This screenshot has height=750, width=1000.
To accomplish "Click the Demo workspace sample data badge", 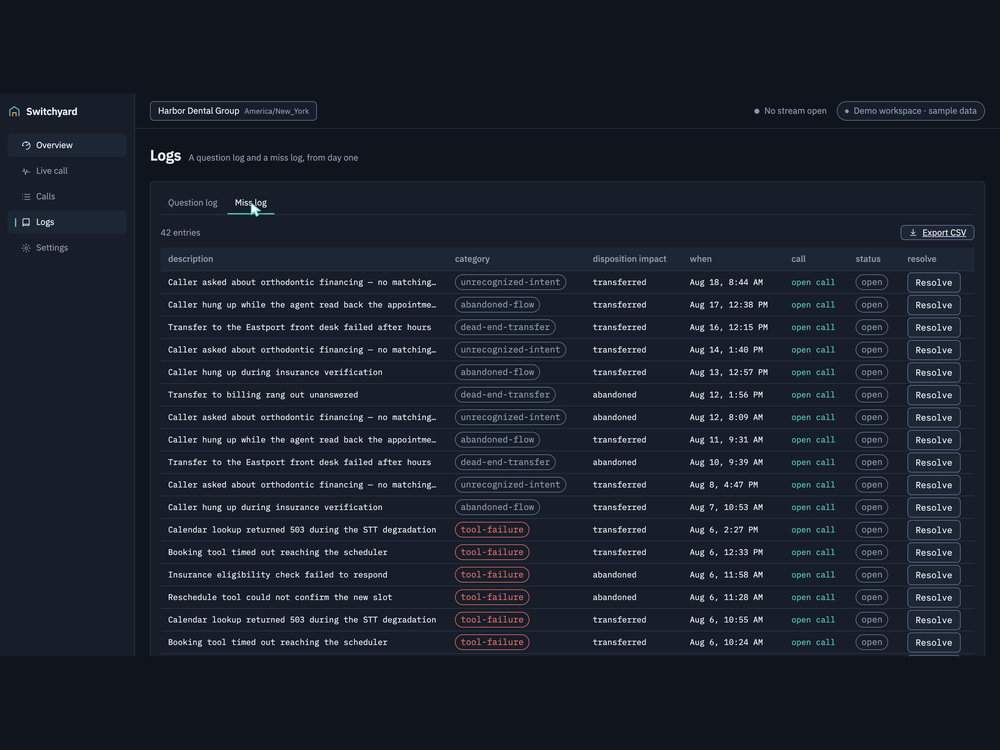I will coord(911,111).
